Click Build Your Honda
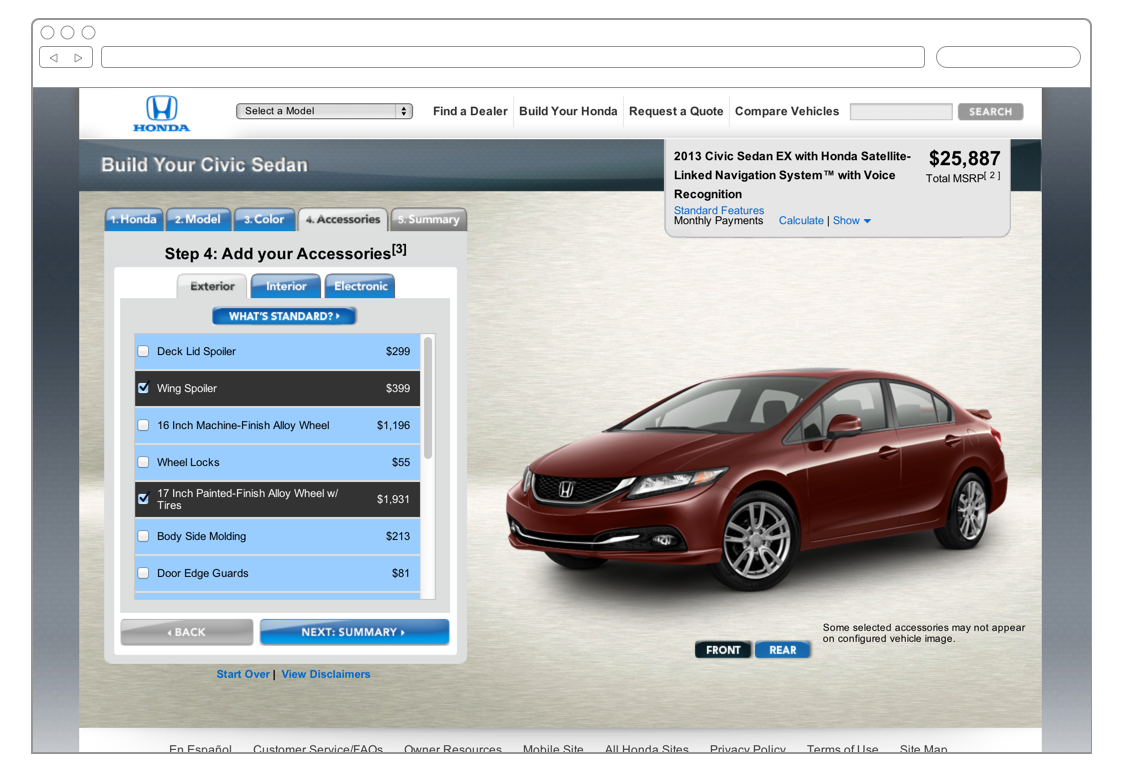 pyautogui.click(x=568, y=111)
